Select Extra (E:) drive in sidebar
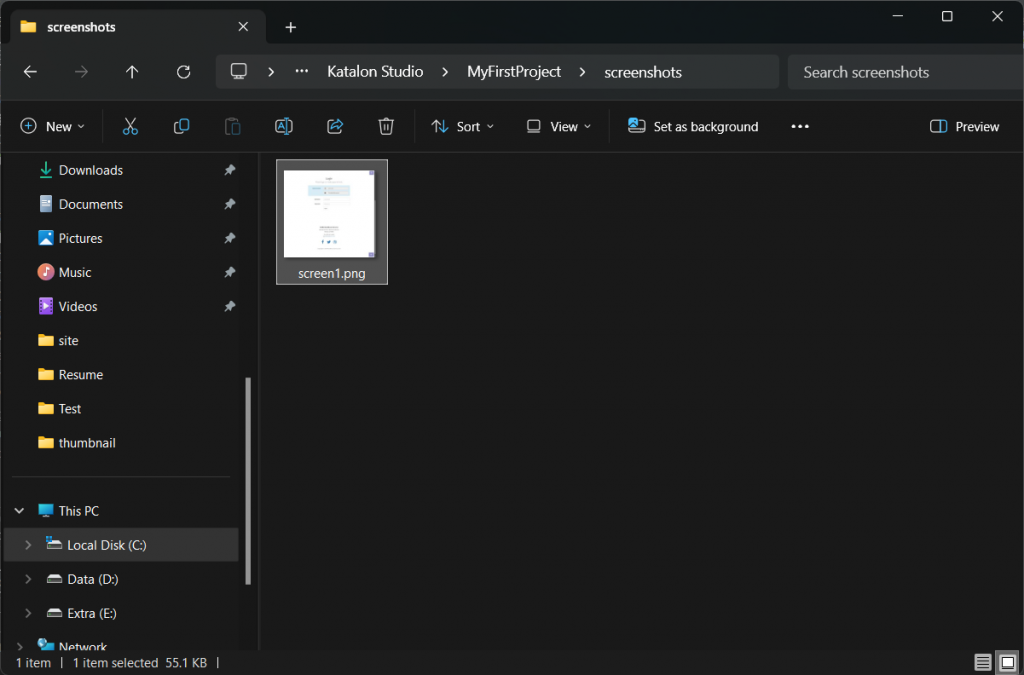Screen dimensions: 1024x675 pyautogui.click(x=91, y=612)
